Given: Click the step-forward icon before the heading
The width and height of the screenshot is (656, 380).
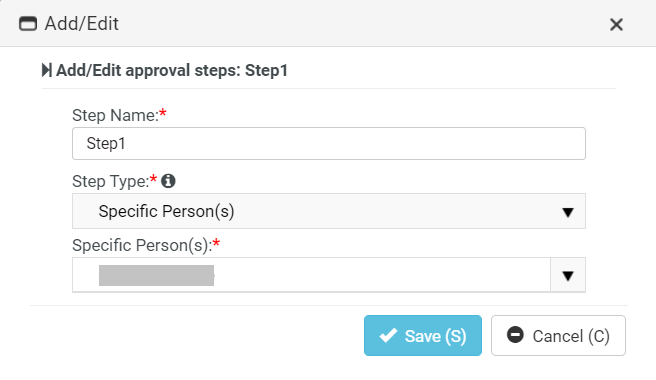Looking at the screenshot, I should (x=46, y=70).
